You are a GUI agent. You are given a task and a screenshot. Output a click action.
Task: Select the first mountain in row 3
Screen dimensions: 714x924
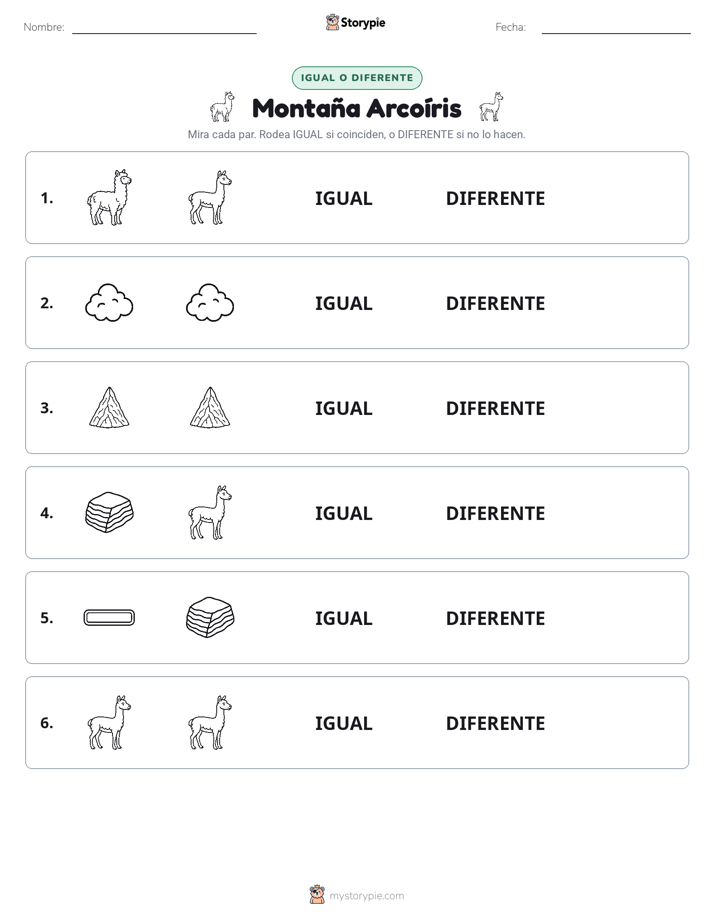point(109,407)
